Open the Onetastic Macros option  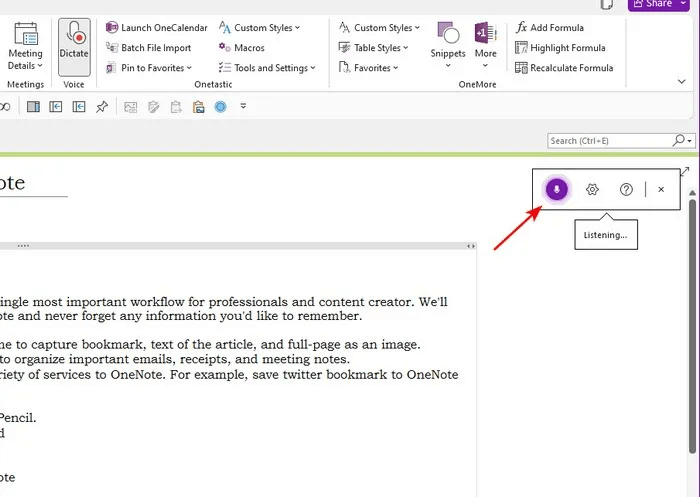242,48
